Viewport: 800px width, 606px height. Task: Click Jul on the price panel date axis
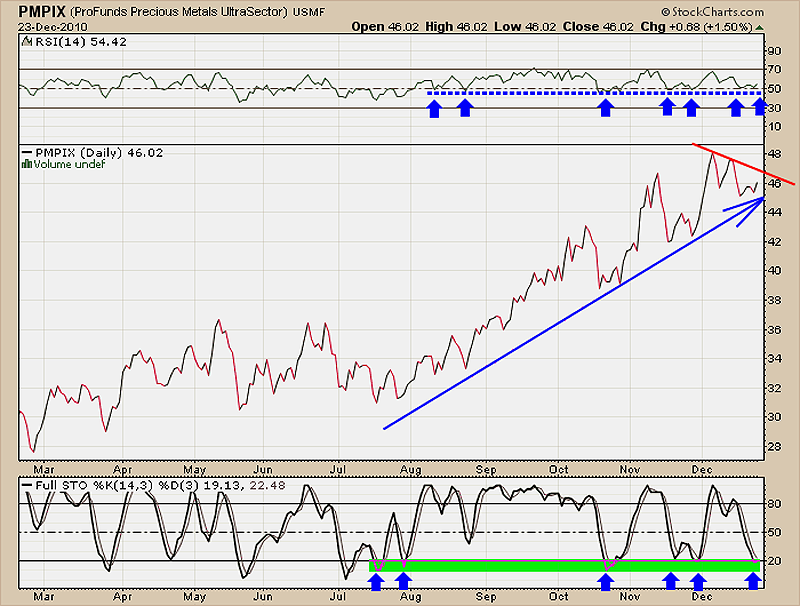point(338,469)
